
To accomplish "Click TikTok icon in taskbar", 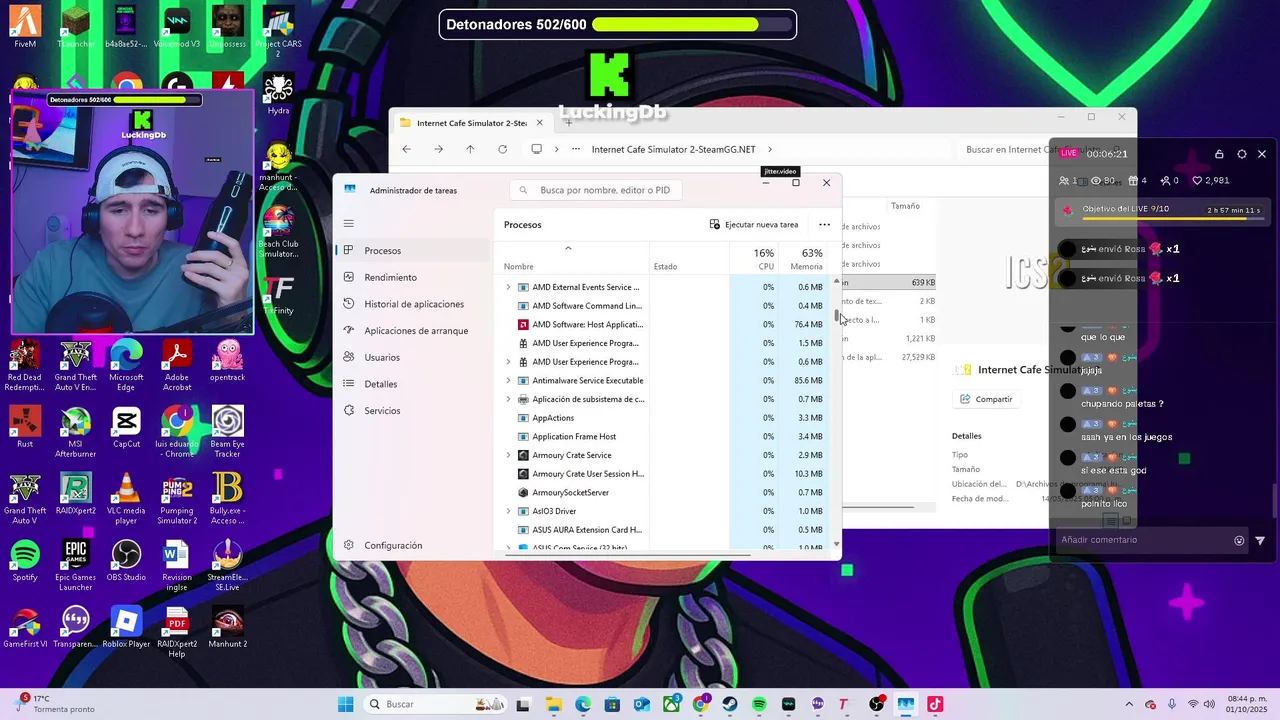I will (x=935, y=704).
